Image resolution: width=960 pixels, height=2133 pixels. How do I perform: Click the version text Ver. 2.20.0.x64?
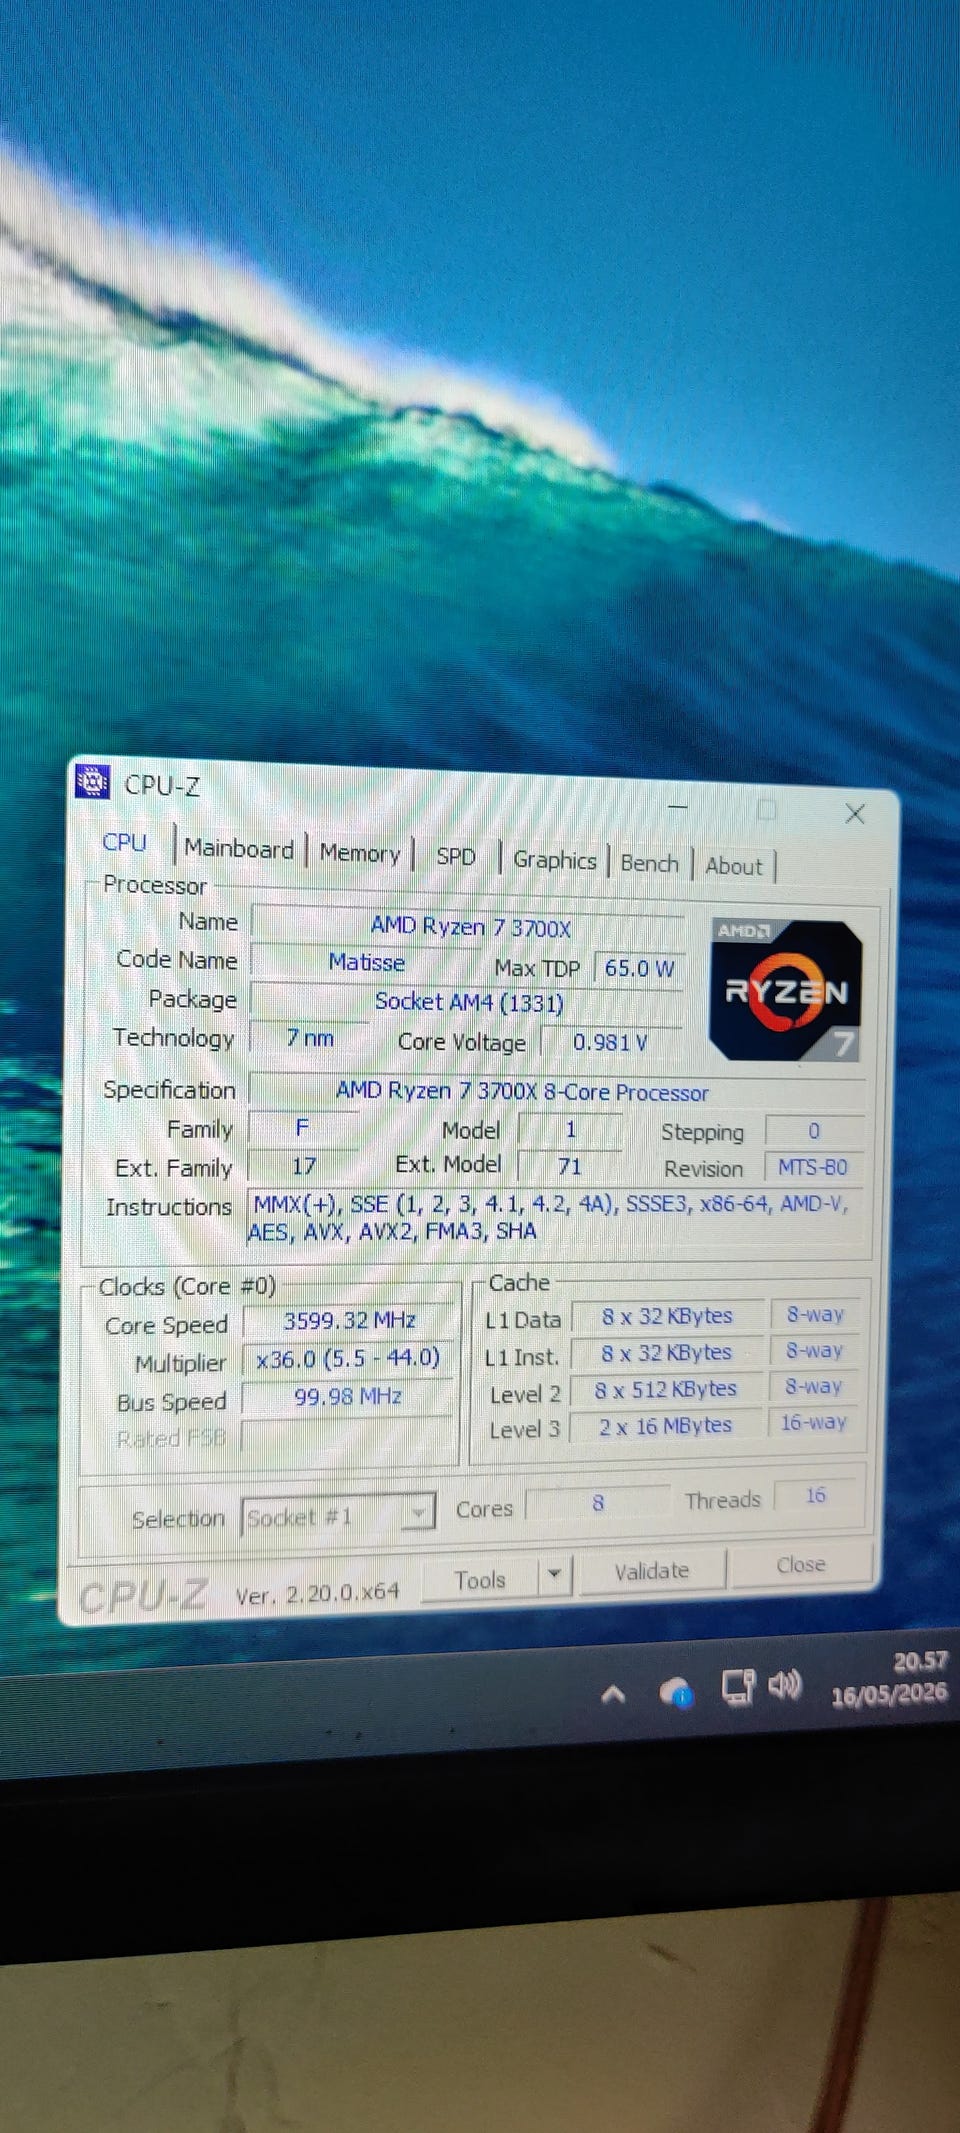point(317,1592)
